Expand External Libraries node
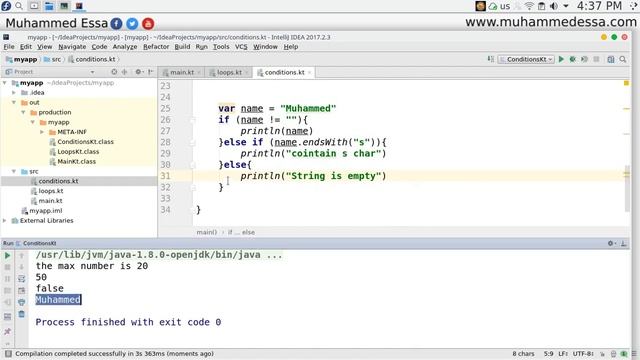 [5, 220]
